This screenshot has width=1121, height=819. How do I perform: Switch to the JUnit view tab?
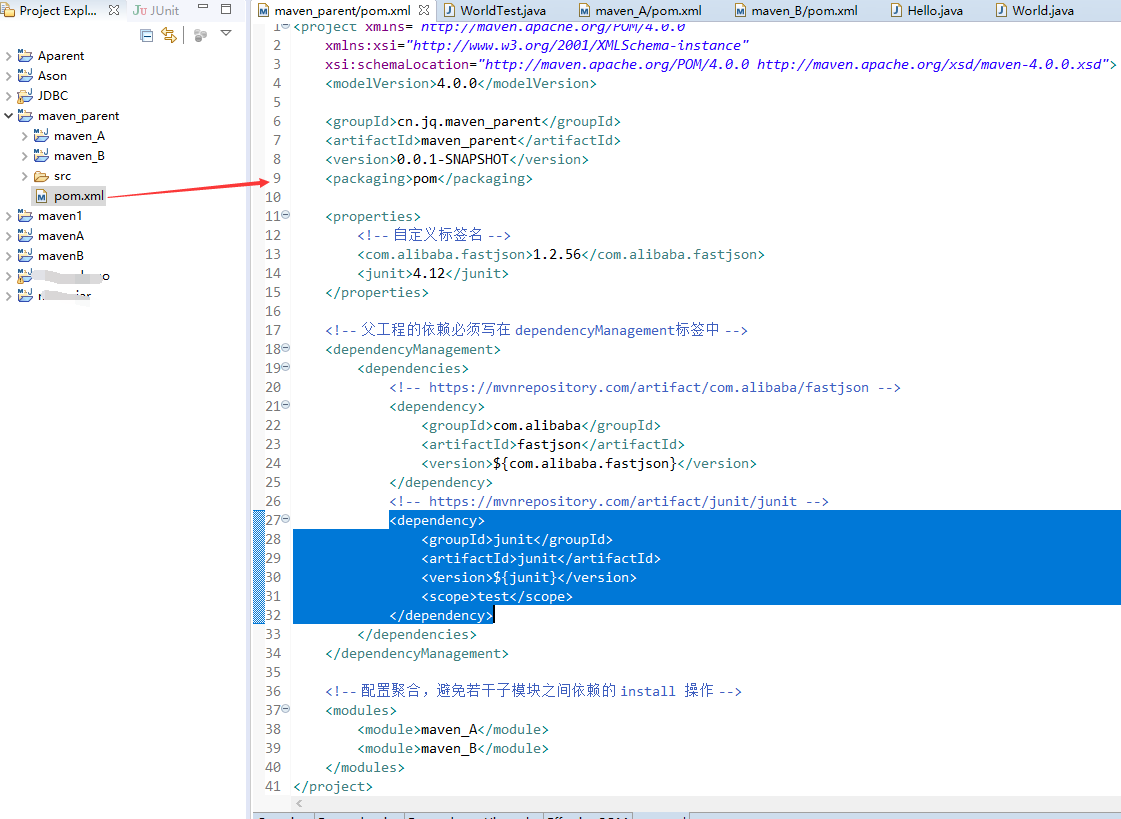tap(156, 10)
